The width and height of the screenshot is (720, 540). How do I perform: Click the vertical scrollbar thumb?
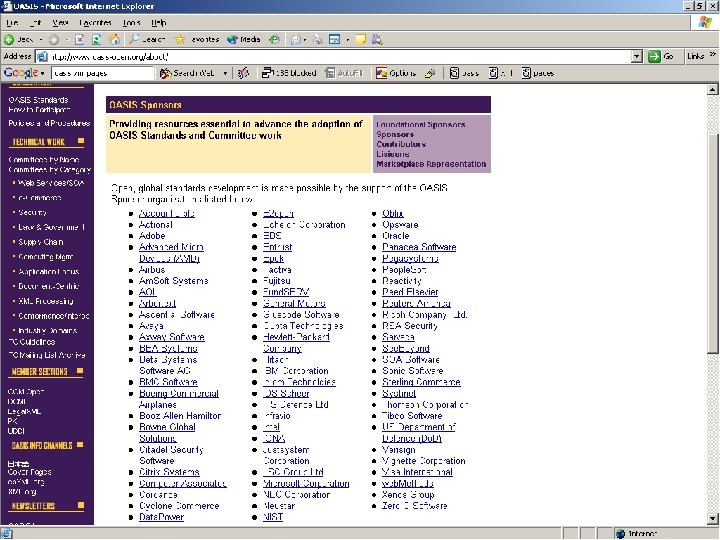pyautogui.click(x=713, y=242)
